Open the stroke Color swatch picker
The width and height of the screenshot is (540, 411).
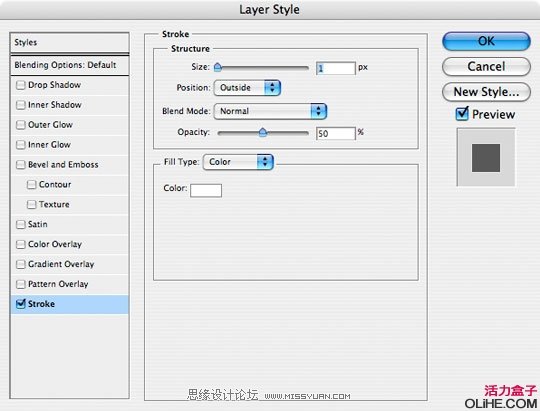[x=206, y=191]
